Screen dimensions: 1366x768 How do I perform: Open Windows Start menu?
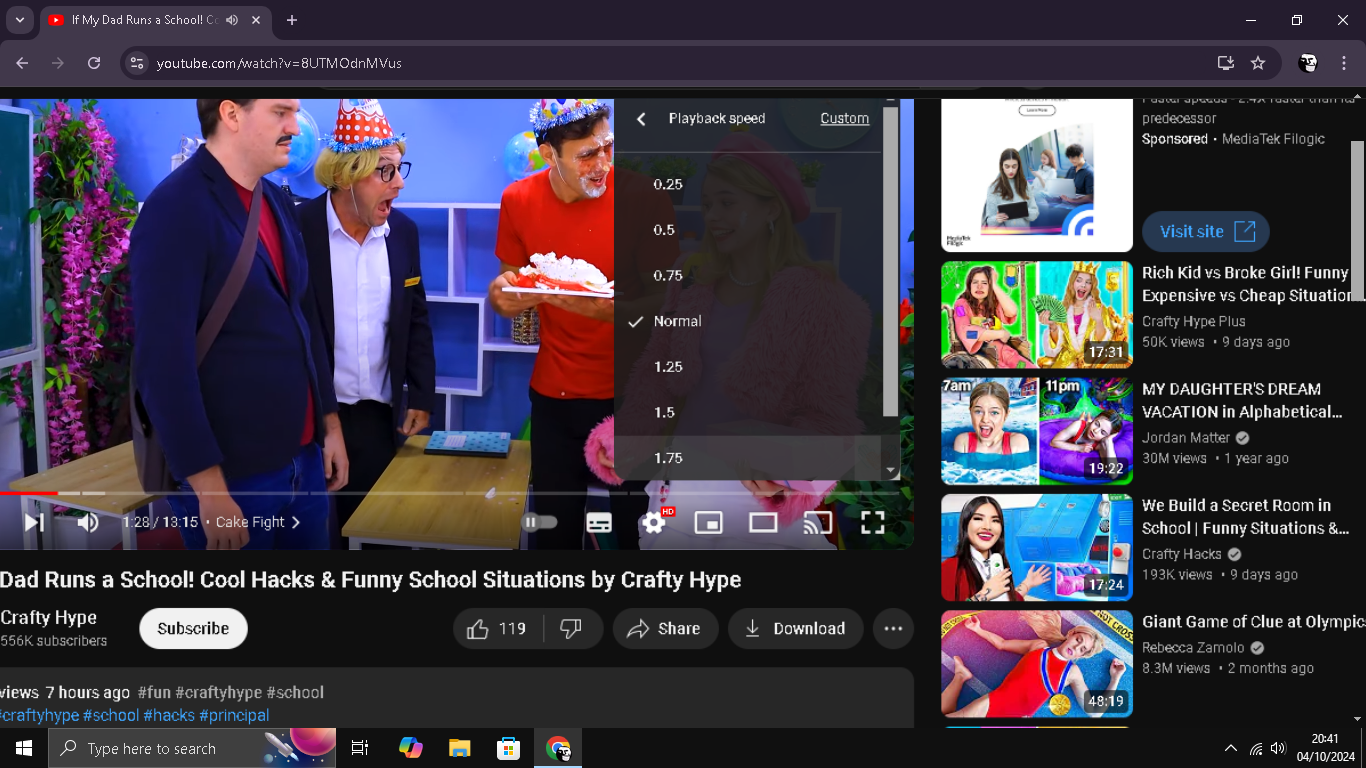click(24, 748)
